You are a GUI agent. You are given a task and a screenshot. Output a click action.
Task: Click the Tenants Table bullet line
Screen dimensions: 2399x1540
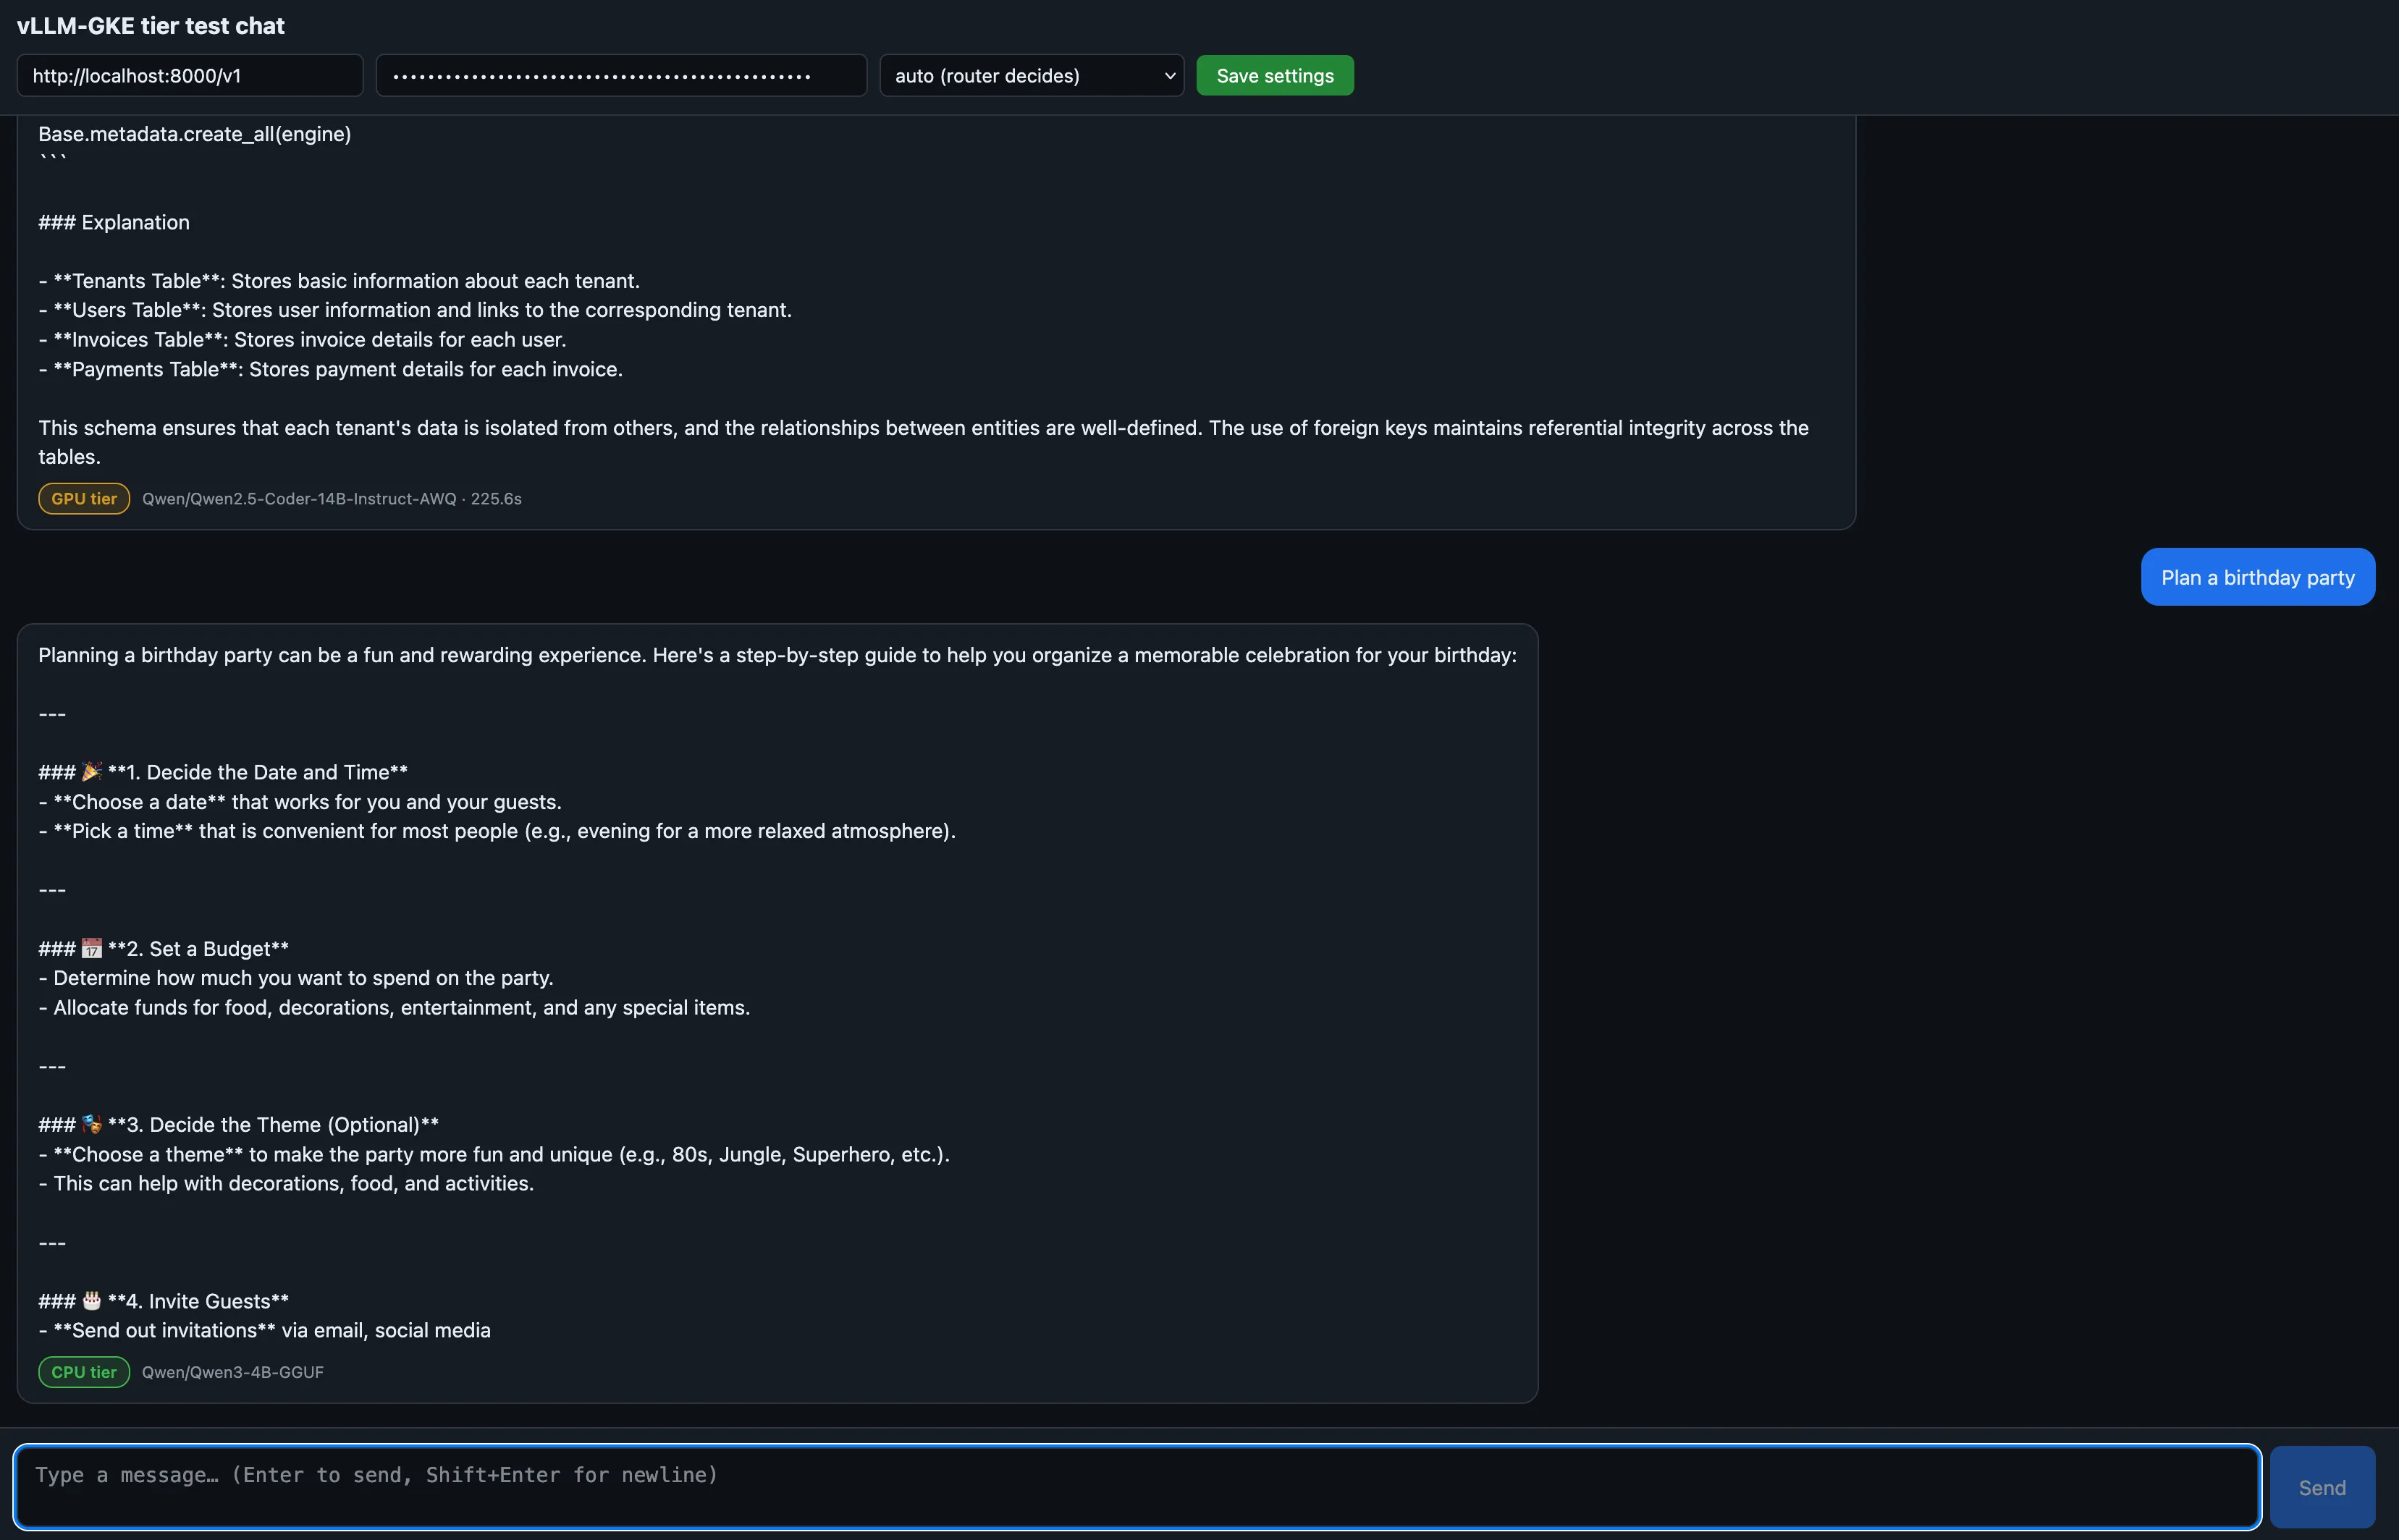[339, 281]
